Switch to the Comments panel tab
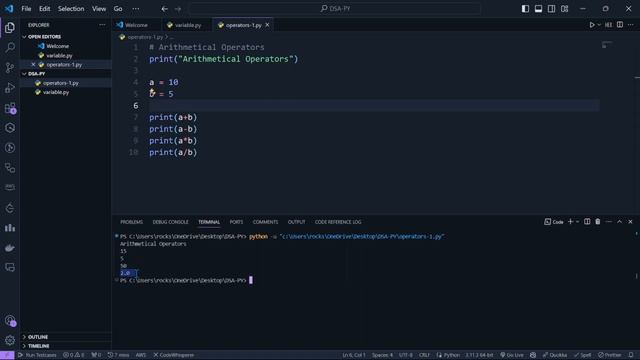Image resolution: width=640 pixels, height=360 pixels. [265, 222]
